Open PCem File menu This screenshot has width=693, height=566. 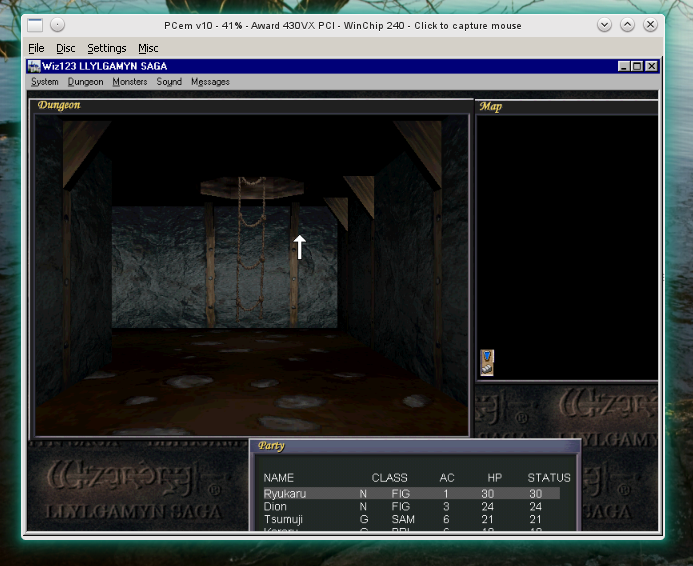[x=36, y=48]
